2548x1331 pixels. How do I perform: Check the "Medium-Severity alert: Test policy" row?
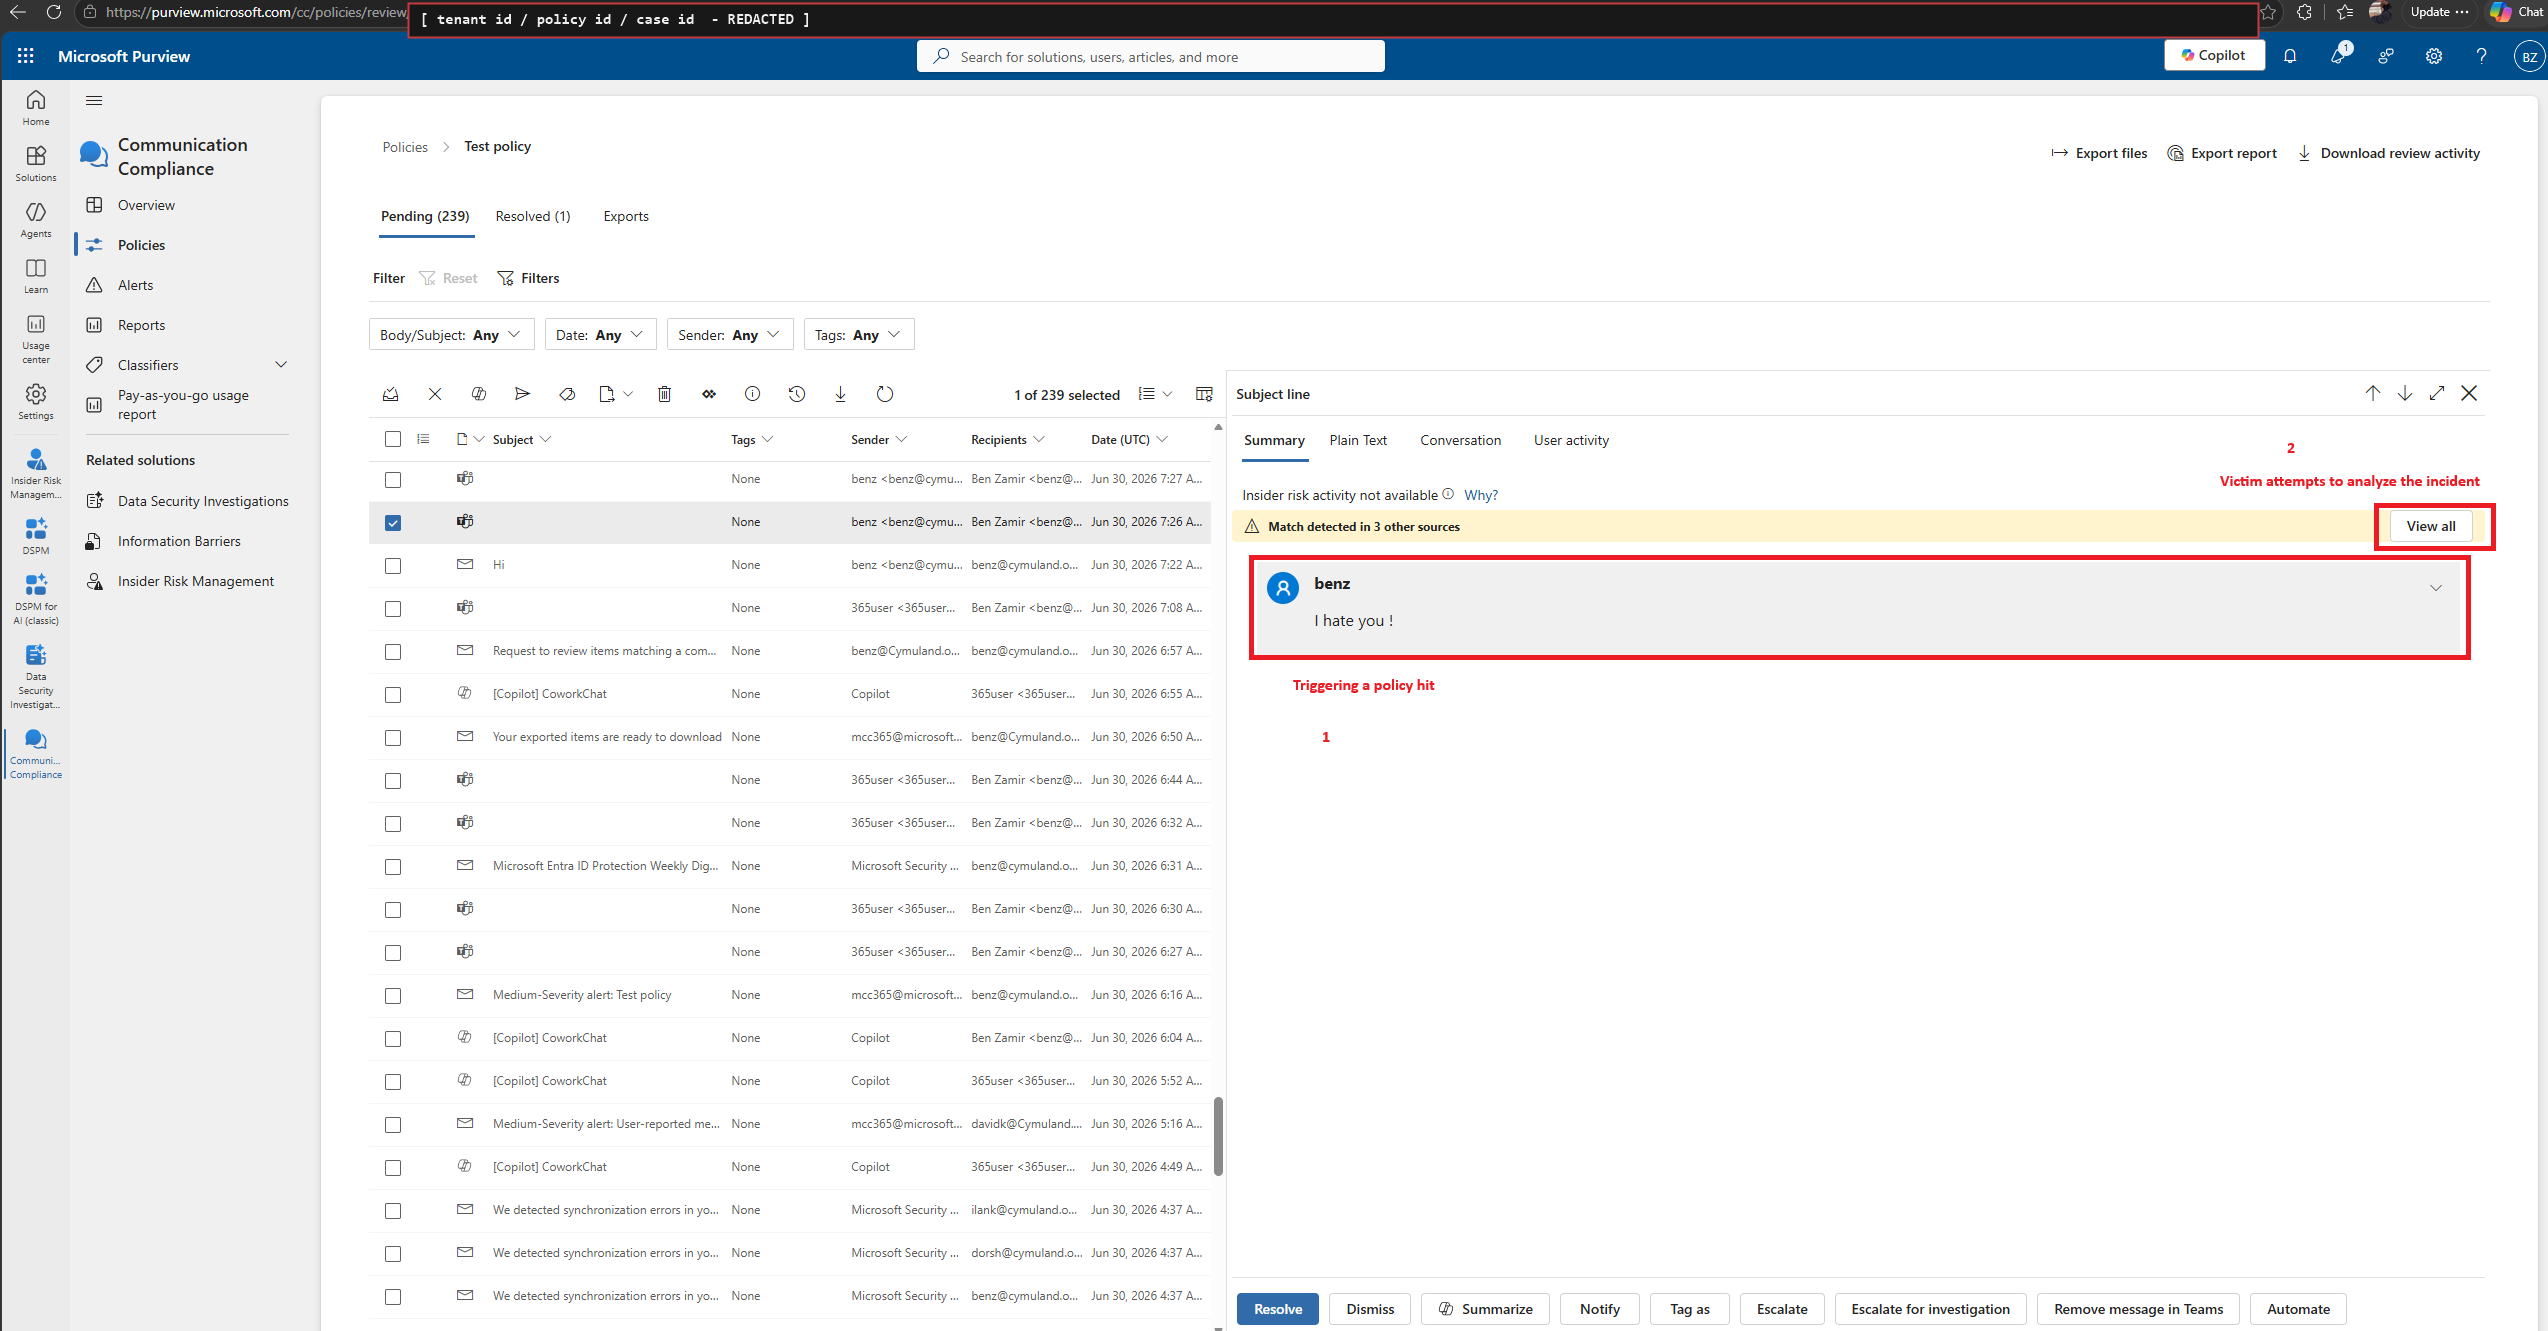pyautogui.click(x=393, y=996)
